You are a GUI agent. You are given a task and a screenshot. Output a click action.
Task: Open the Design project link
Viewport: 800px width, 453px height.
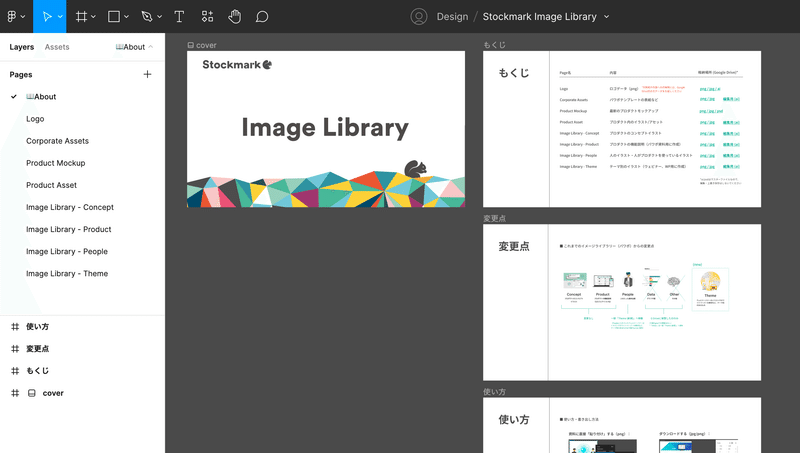pos(452,17)
